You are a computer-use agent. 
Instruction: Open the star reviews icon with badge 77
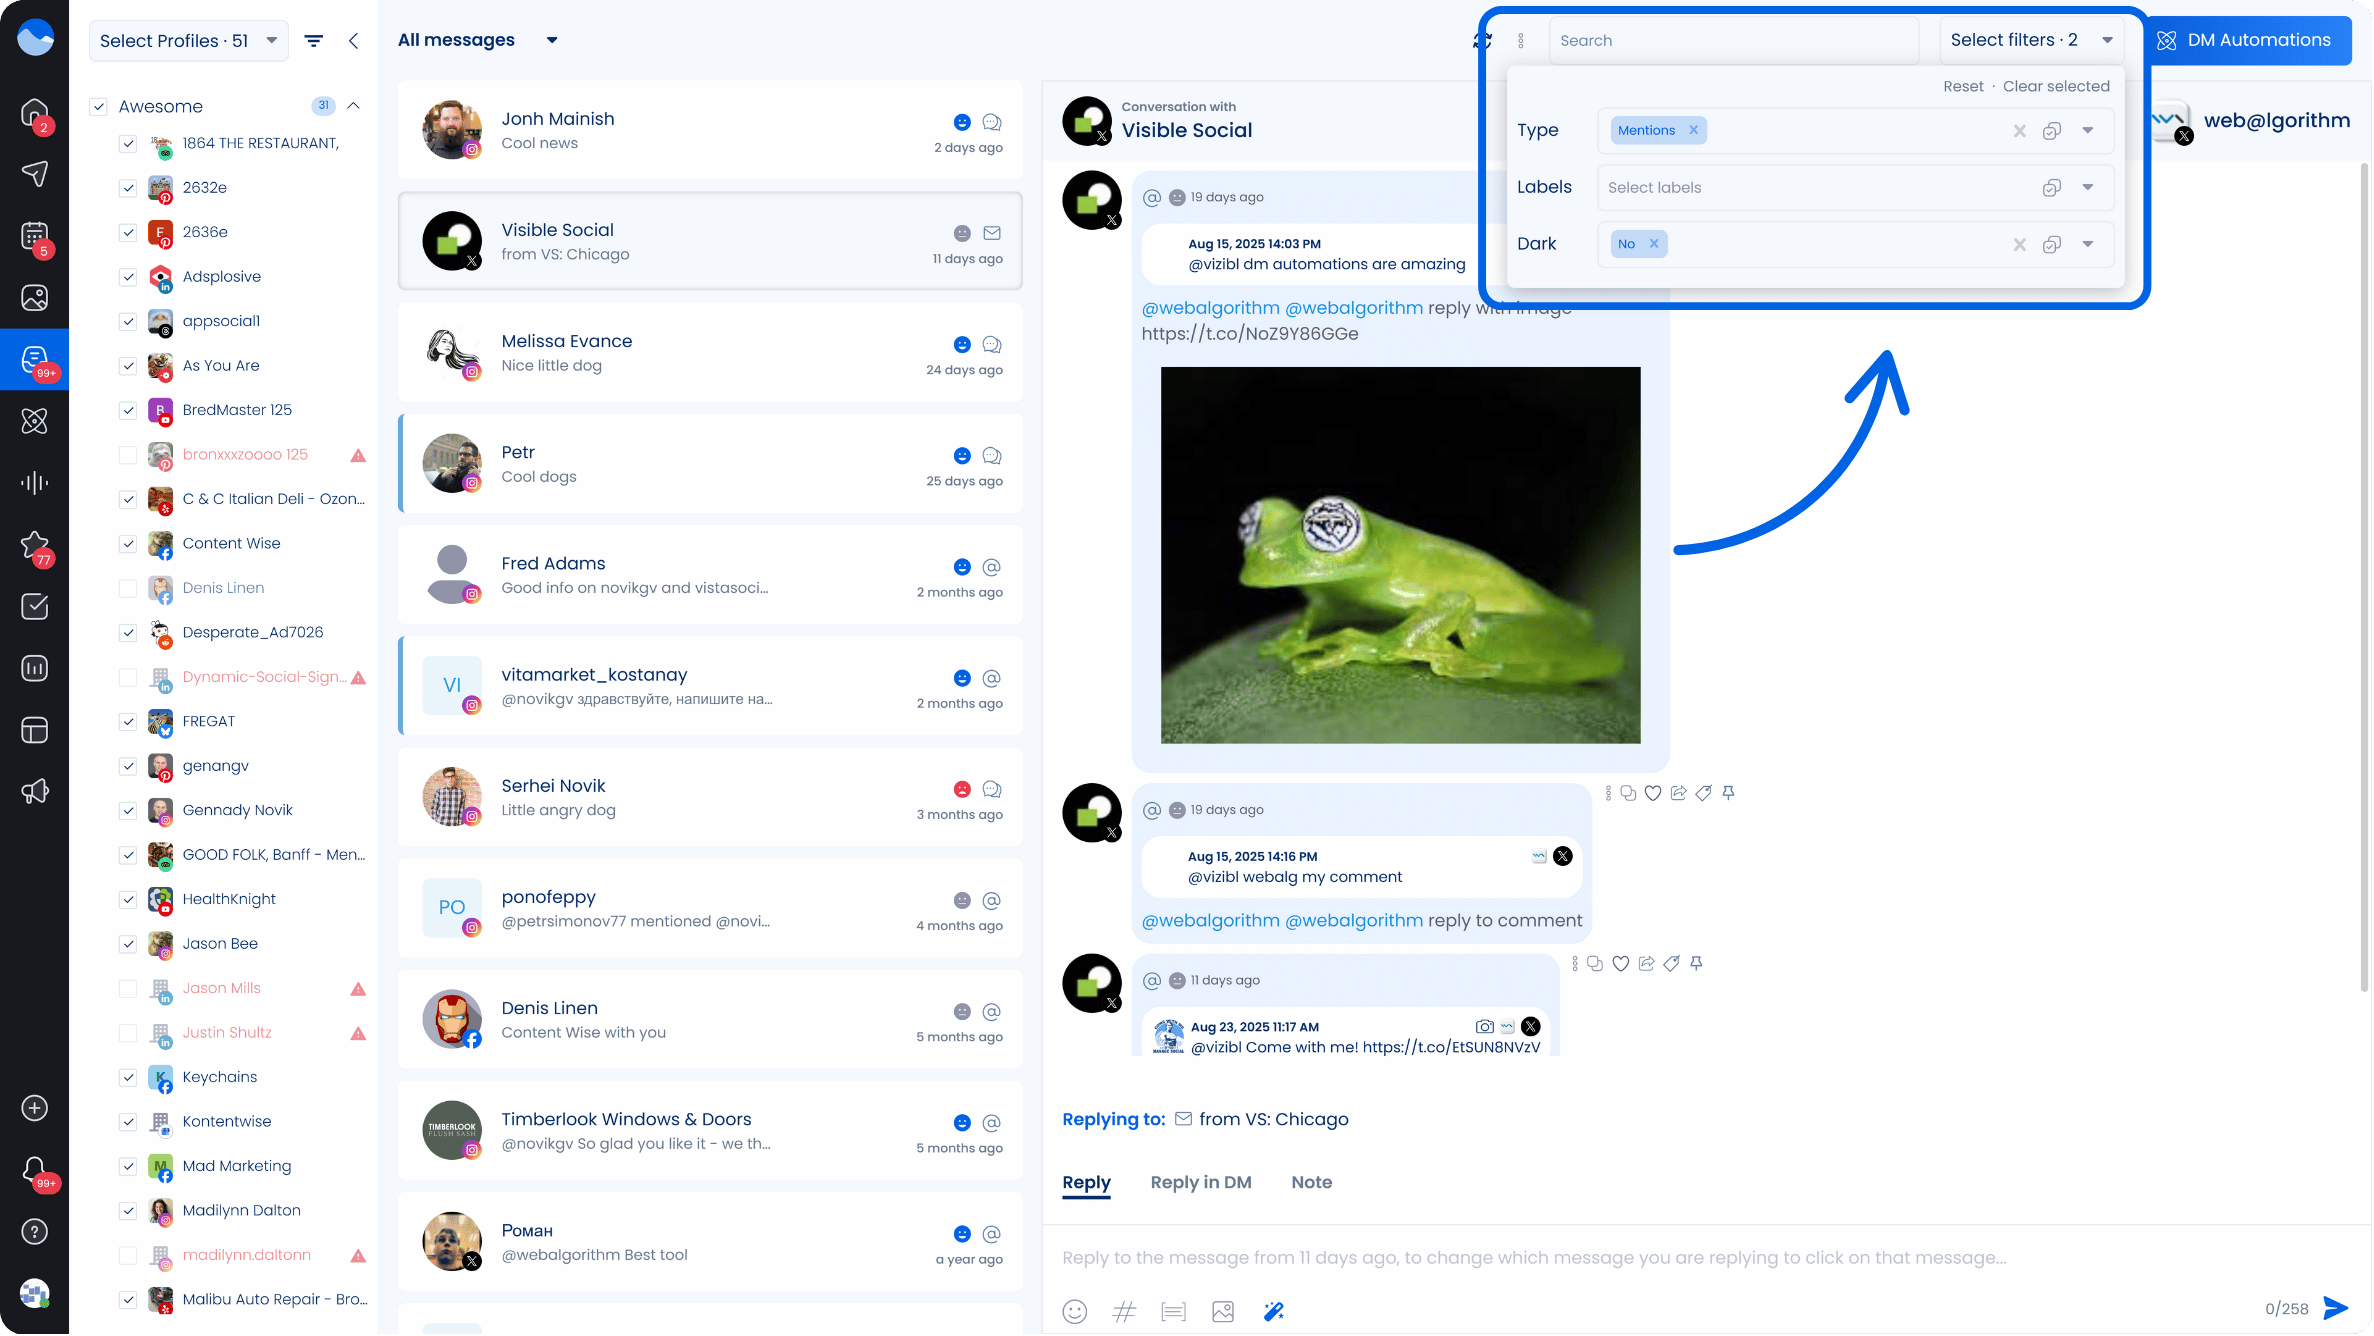tap(34, 546)
